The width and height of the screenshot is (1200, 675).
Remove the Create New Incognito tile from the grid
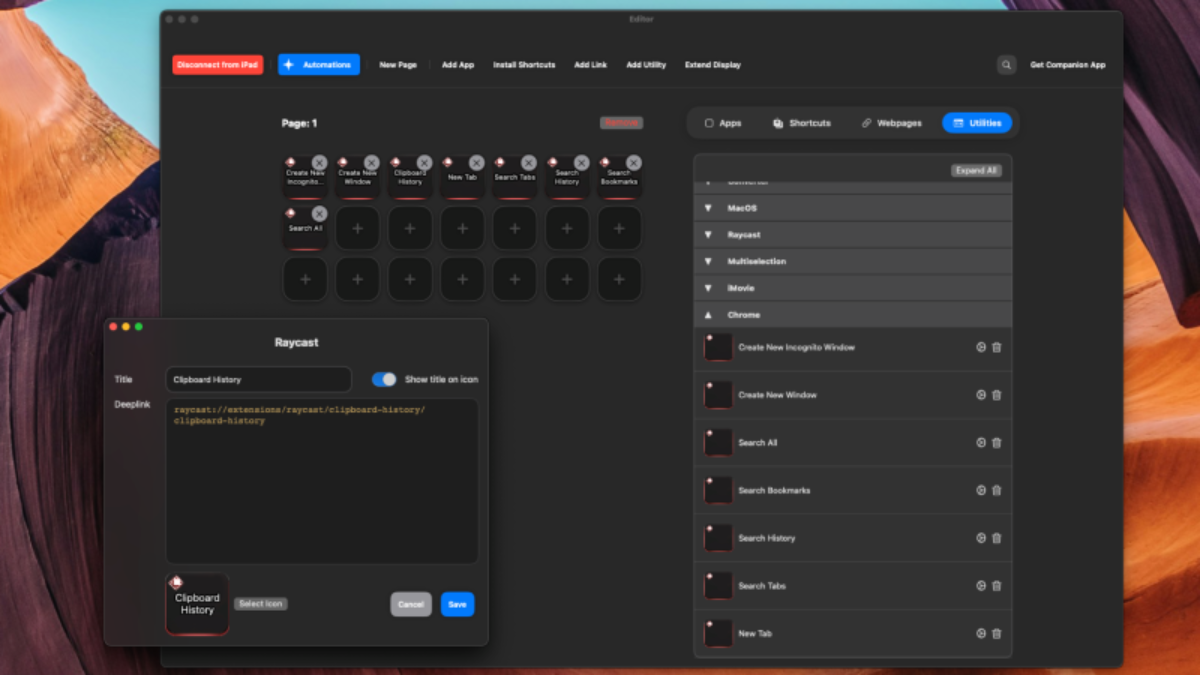point(319,162)
